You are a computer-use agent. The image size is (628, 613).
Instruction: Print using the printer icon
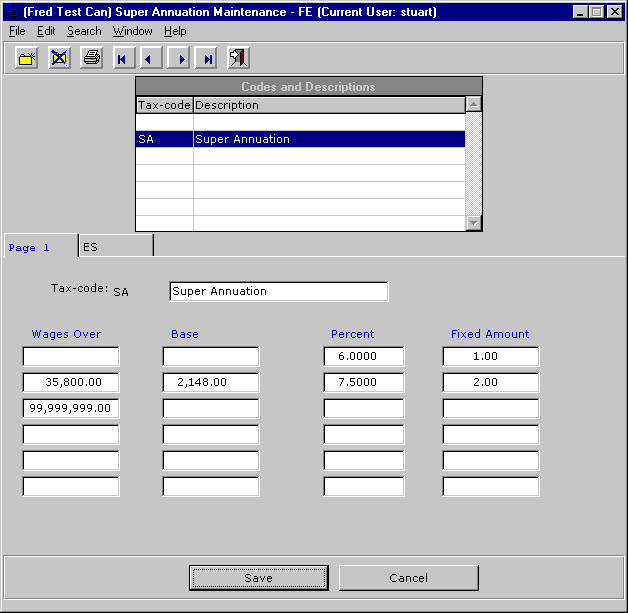pyautogui.click(x=91, y=59)
